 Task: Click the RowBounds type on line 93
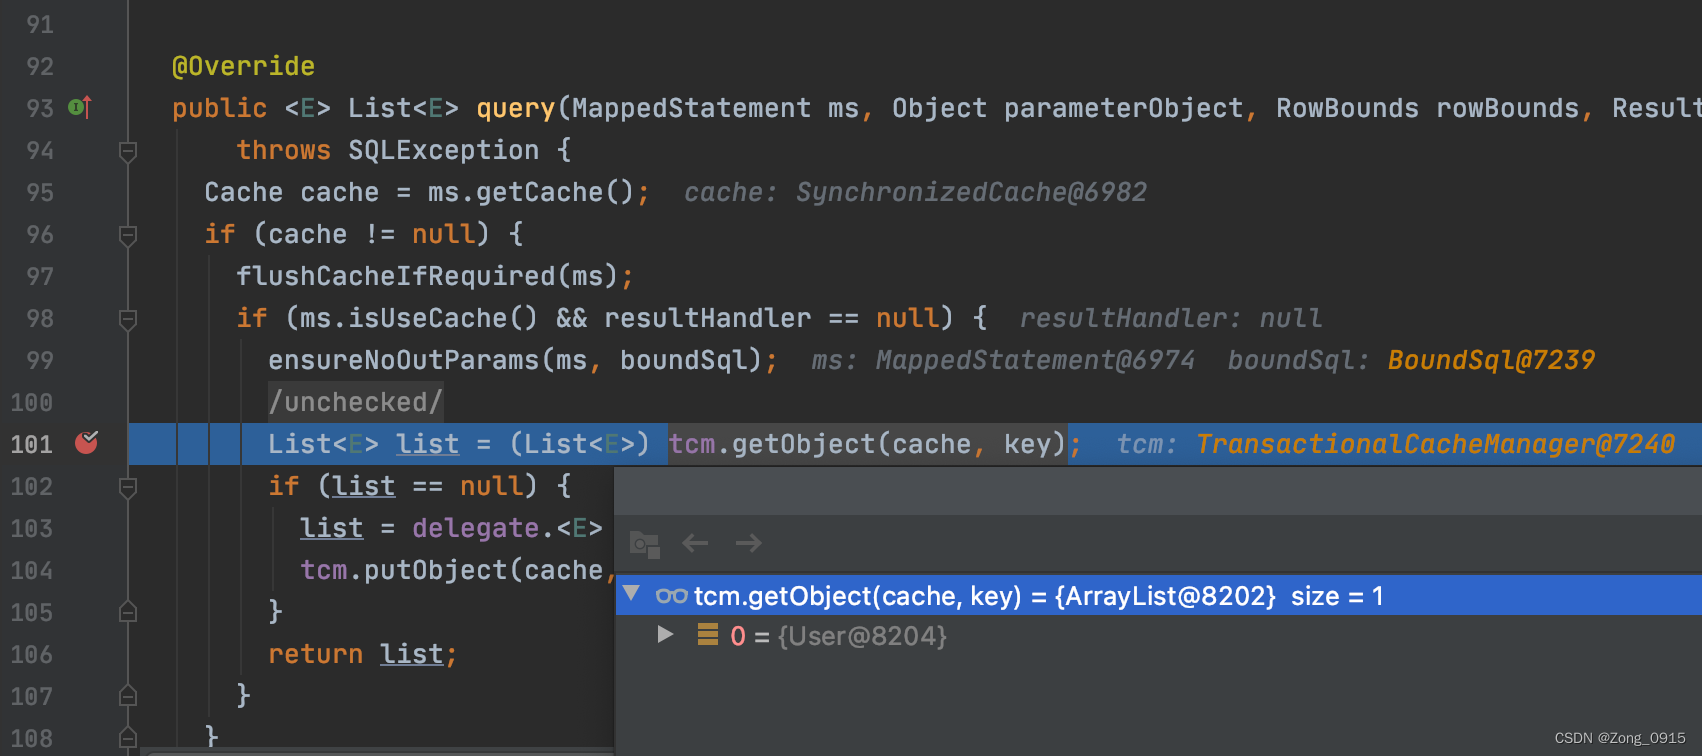pyautogui.click(x=1347, y=108)
